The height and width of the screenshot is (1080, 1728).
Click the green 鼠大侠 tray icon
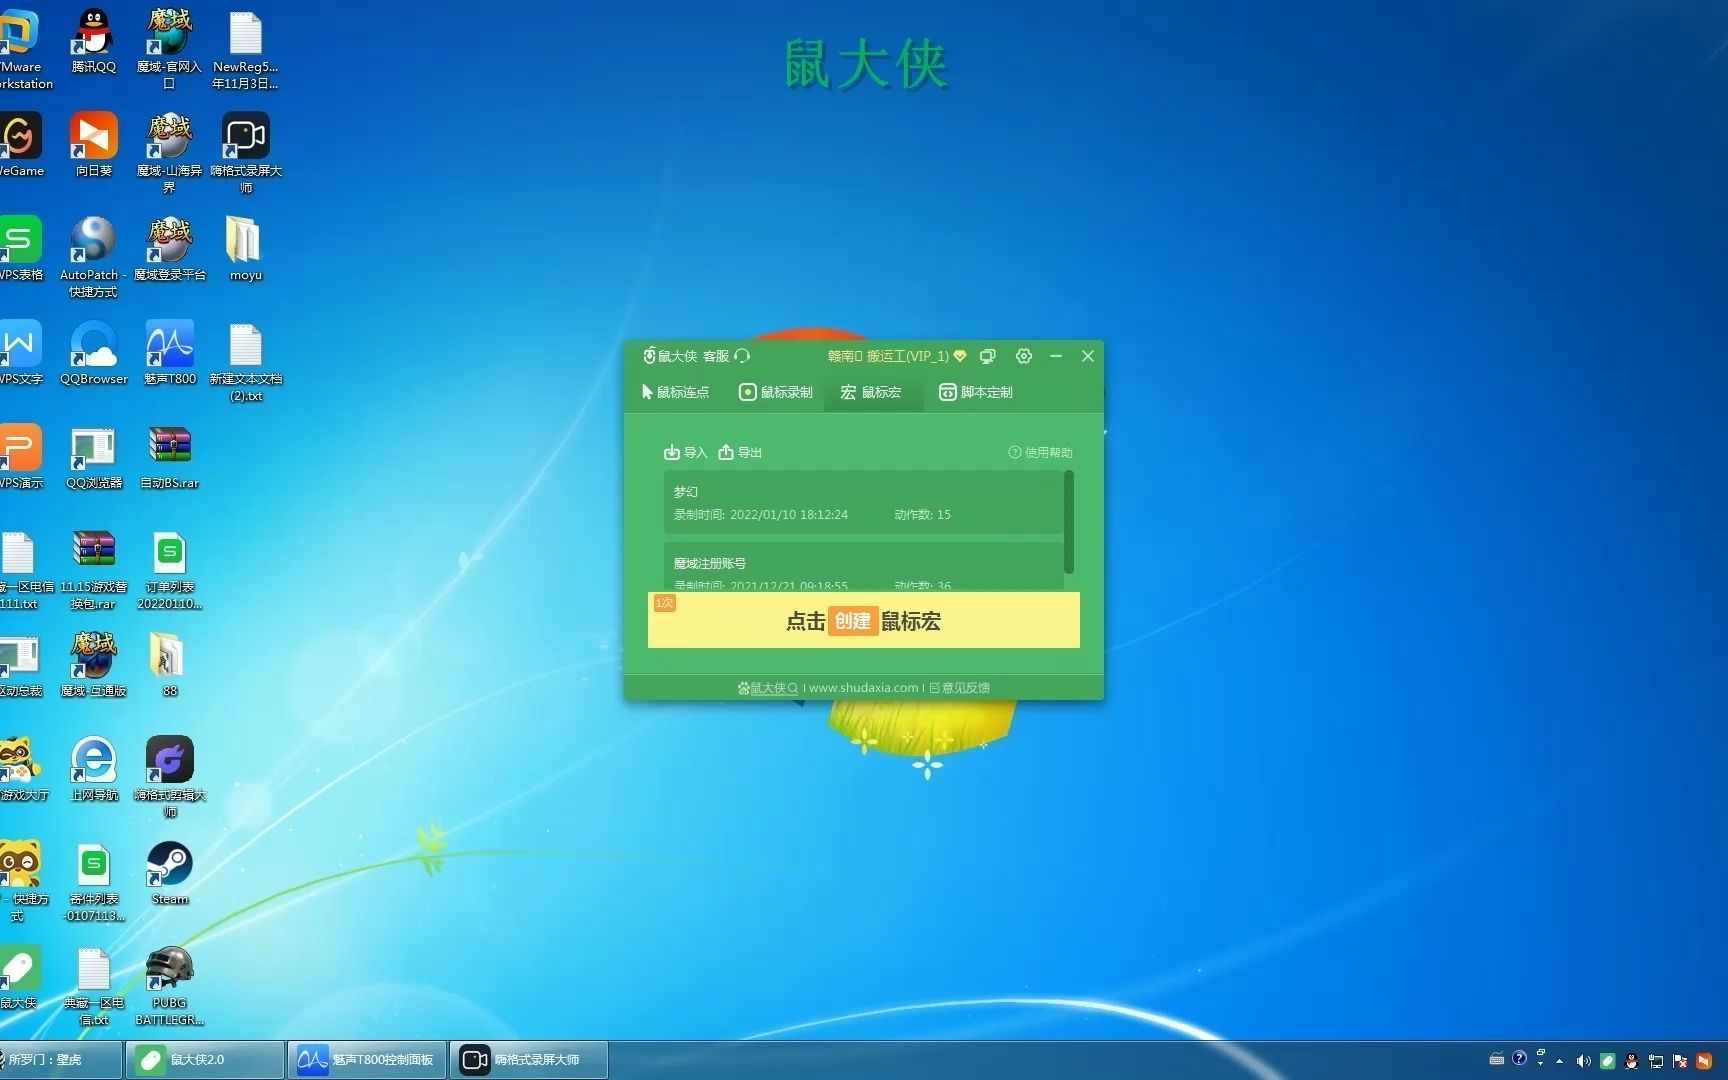pos(1607,1061)
